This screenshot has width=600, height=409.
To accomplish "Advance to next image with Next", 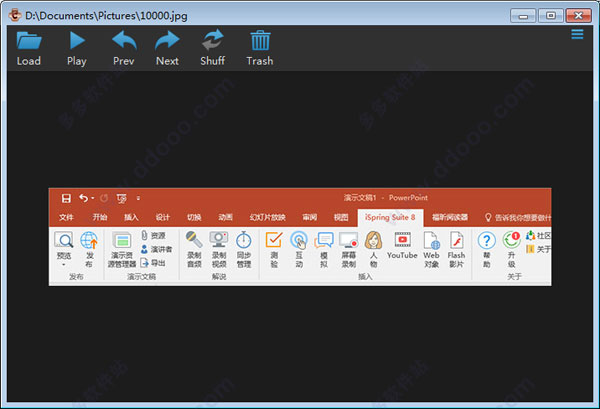I will pyautogui.click(x=167, y=41).
